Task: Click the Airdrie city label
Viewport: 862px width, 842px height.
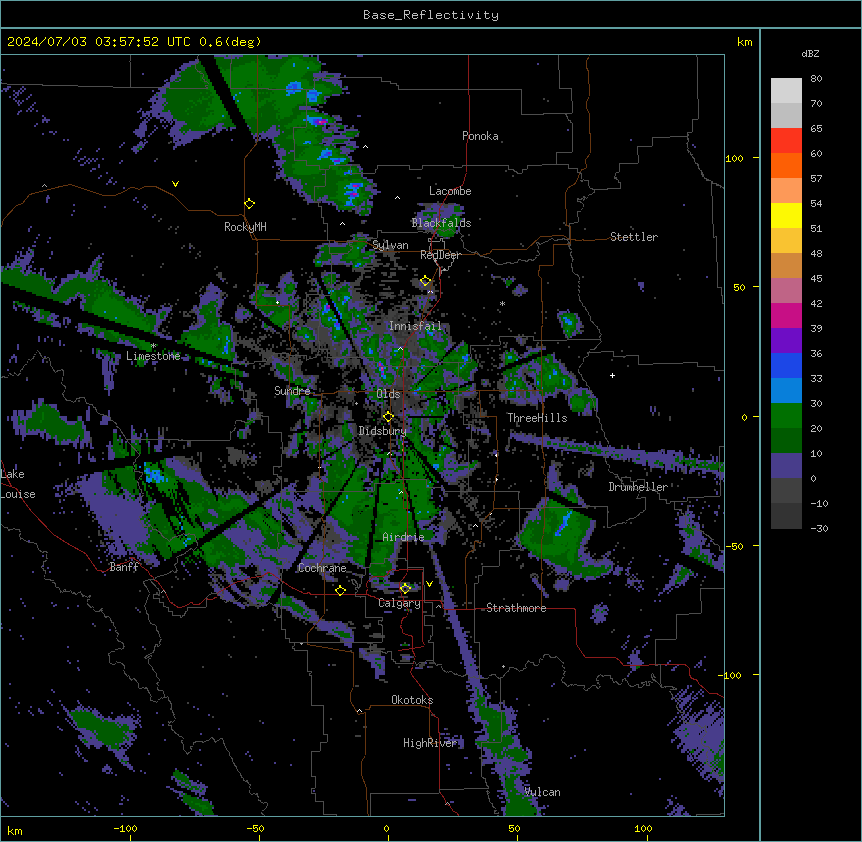Action: [404, 537]
